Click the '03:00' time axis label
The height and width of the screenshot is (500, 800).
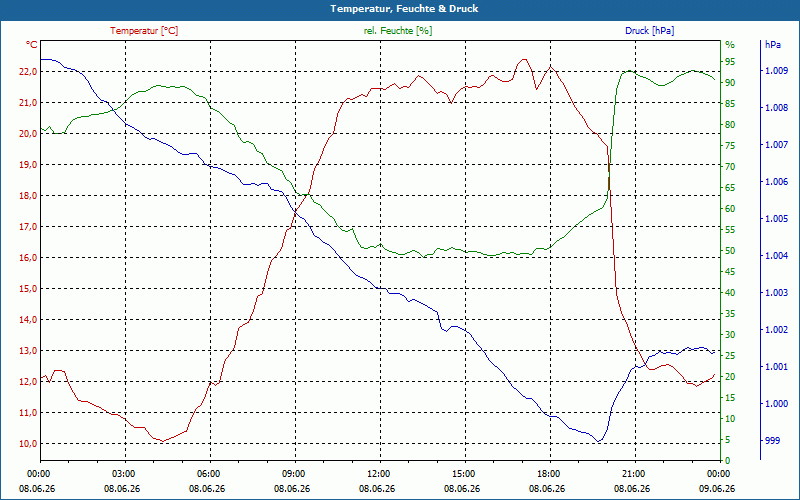click(122, 473)
